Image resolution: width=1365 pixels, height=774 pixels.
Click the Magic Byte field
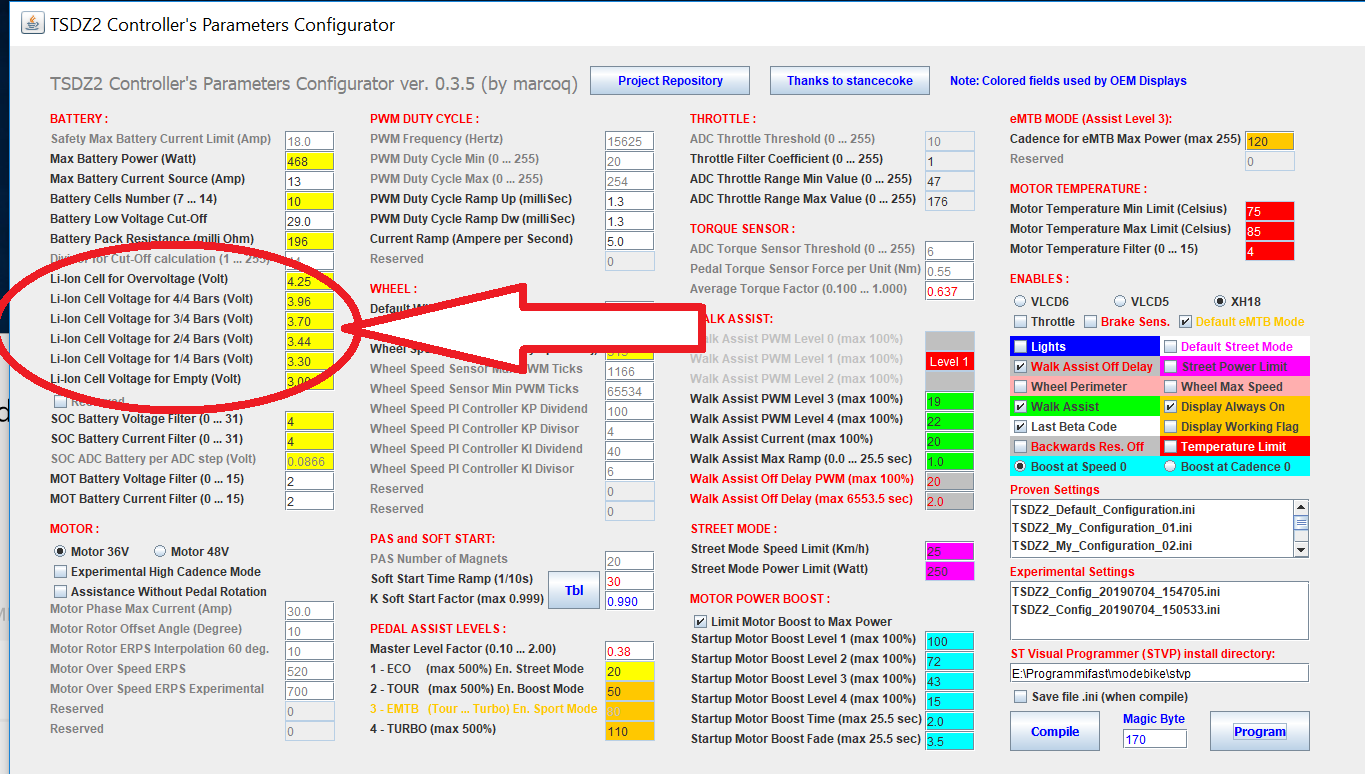pyautogui.click(x=1154, y=739)
